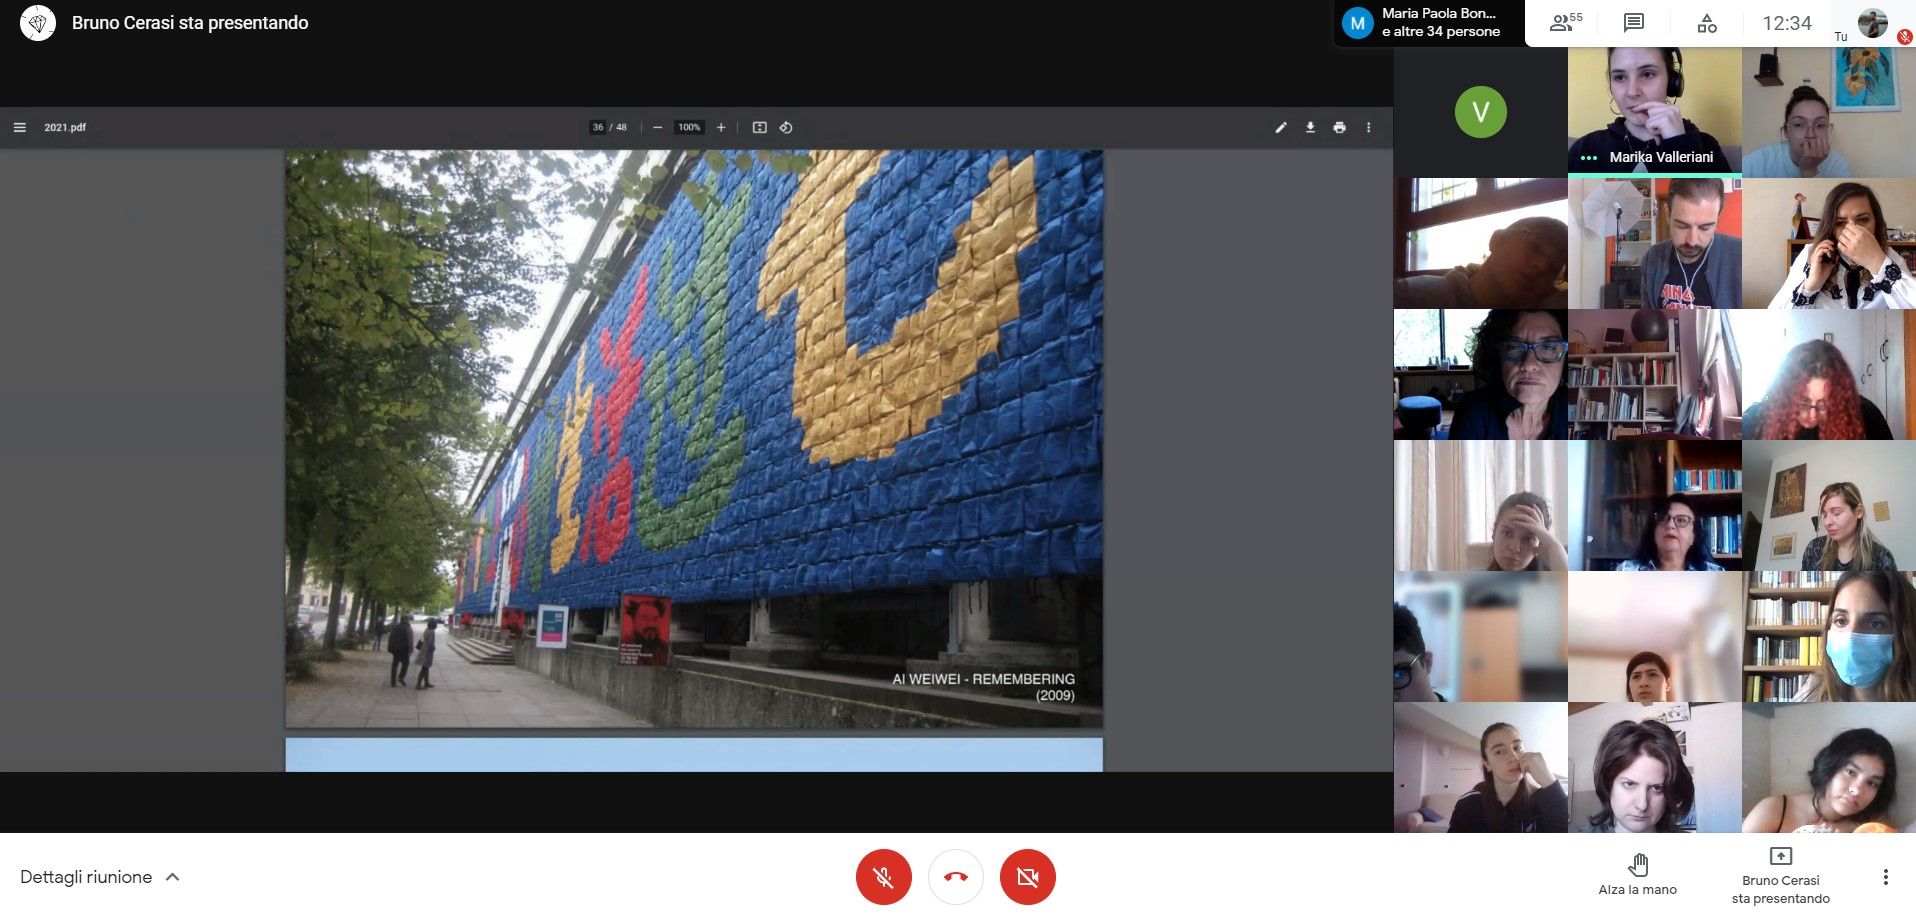Viewport: 1916px width, 916px height.
Task: Click the fit to page icon
Action: pyautogui.click(x=759, y=128)
